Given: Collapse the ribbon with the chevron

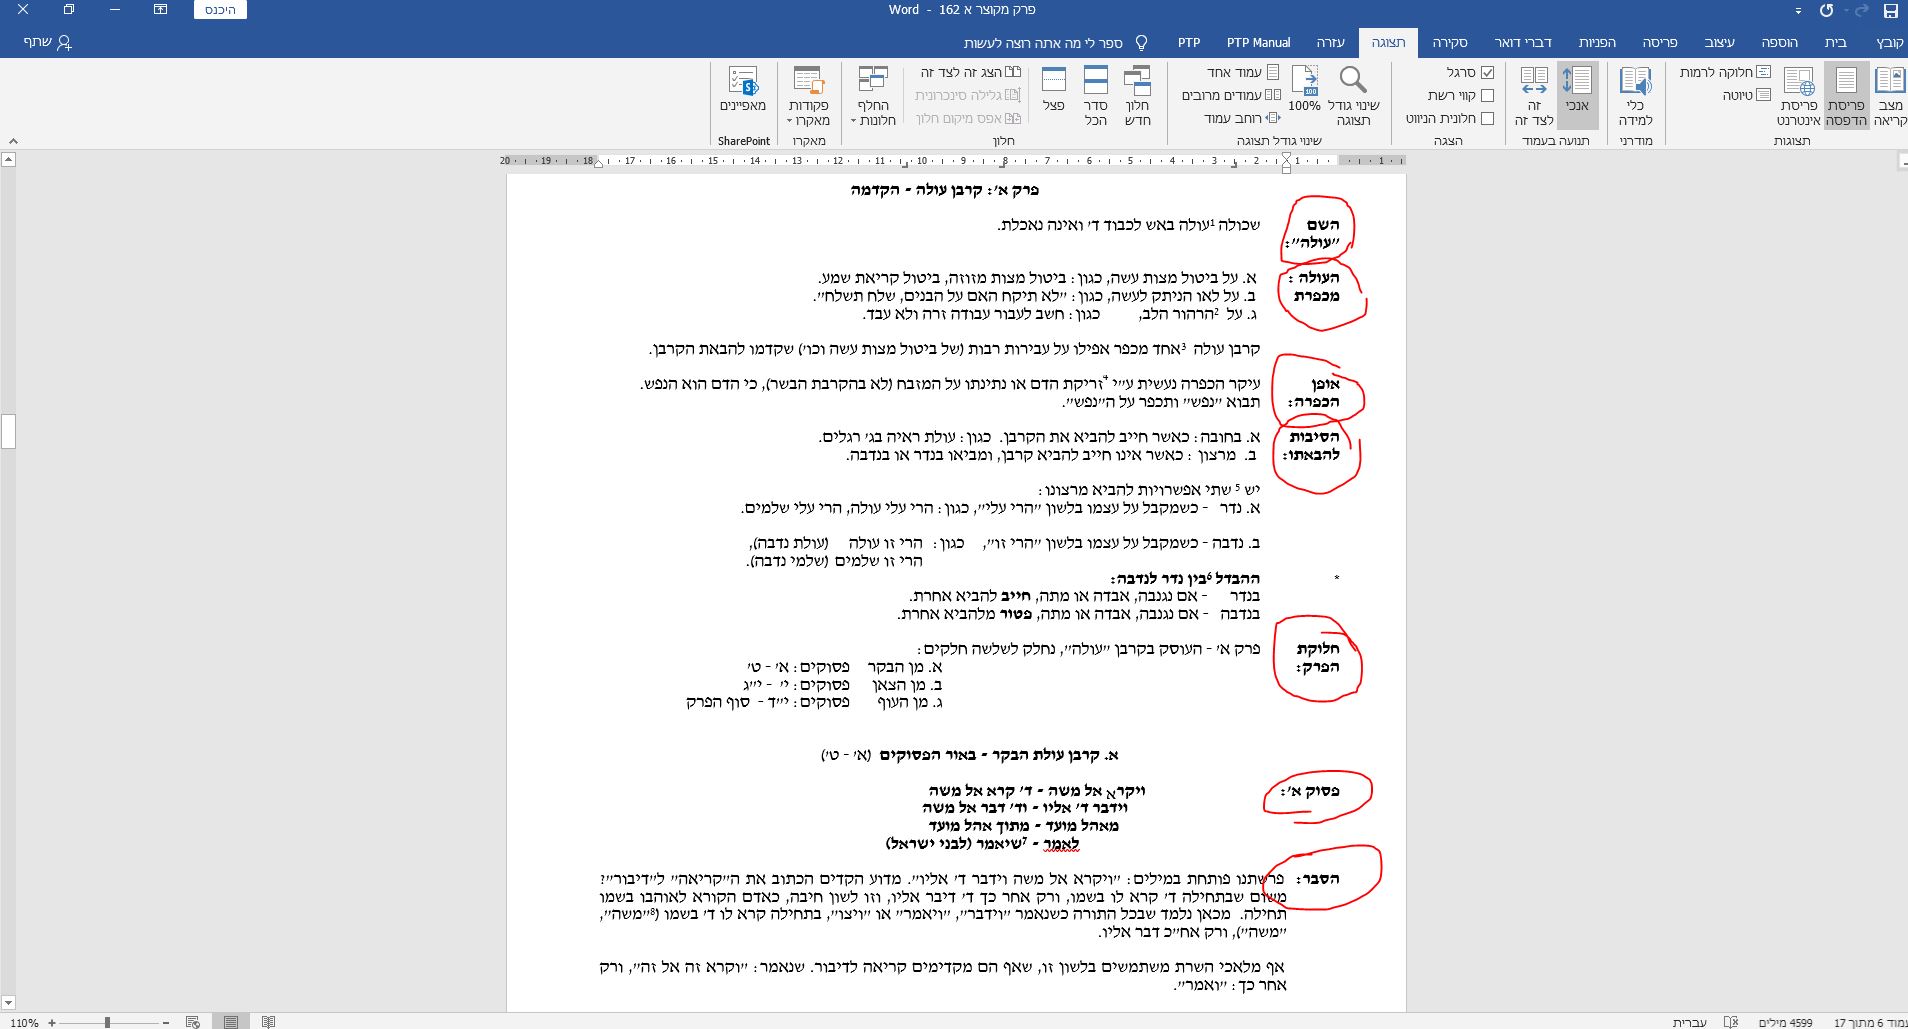Looking at the screenshot, I should point(13,141).
